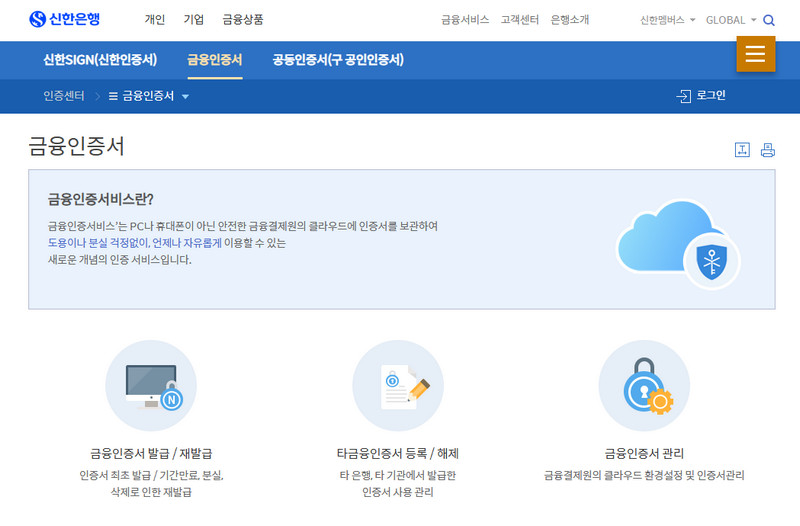Open the 고객센터 menu
Image resolution: width=800 pixels, height=526 pixels.
(519, 19)
